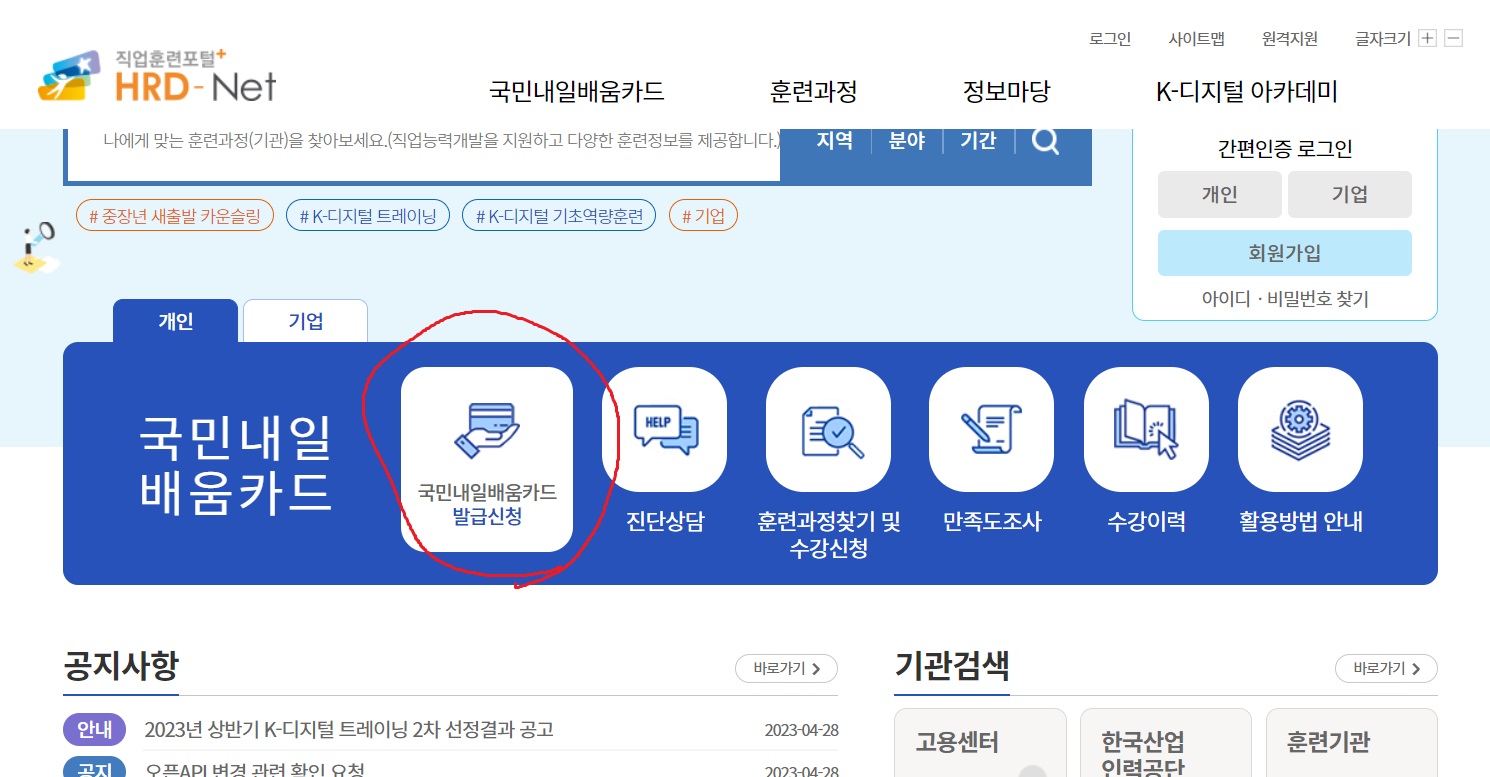This screenshot has height=777, width=1490.
Task: Increase font size with plus icon
Action: coord(1427,39)
